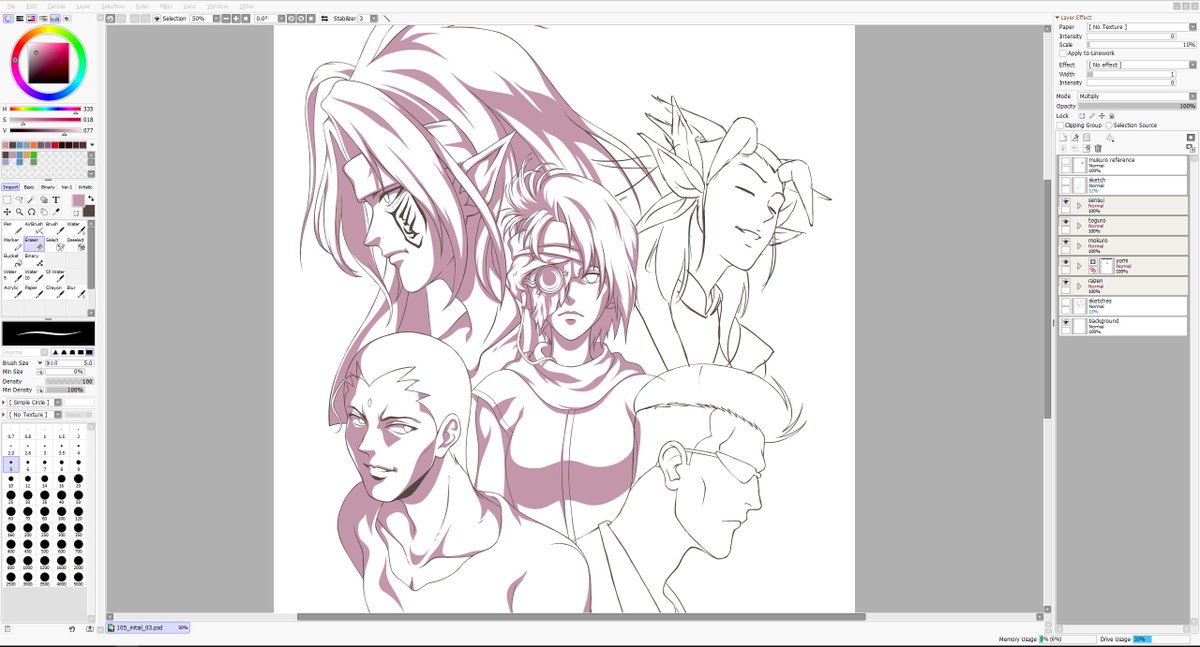Choose the Brush tool
This screenshot has width=1200, height=647.
(x=55, y=229)
